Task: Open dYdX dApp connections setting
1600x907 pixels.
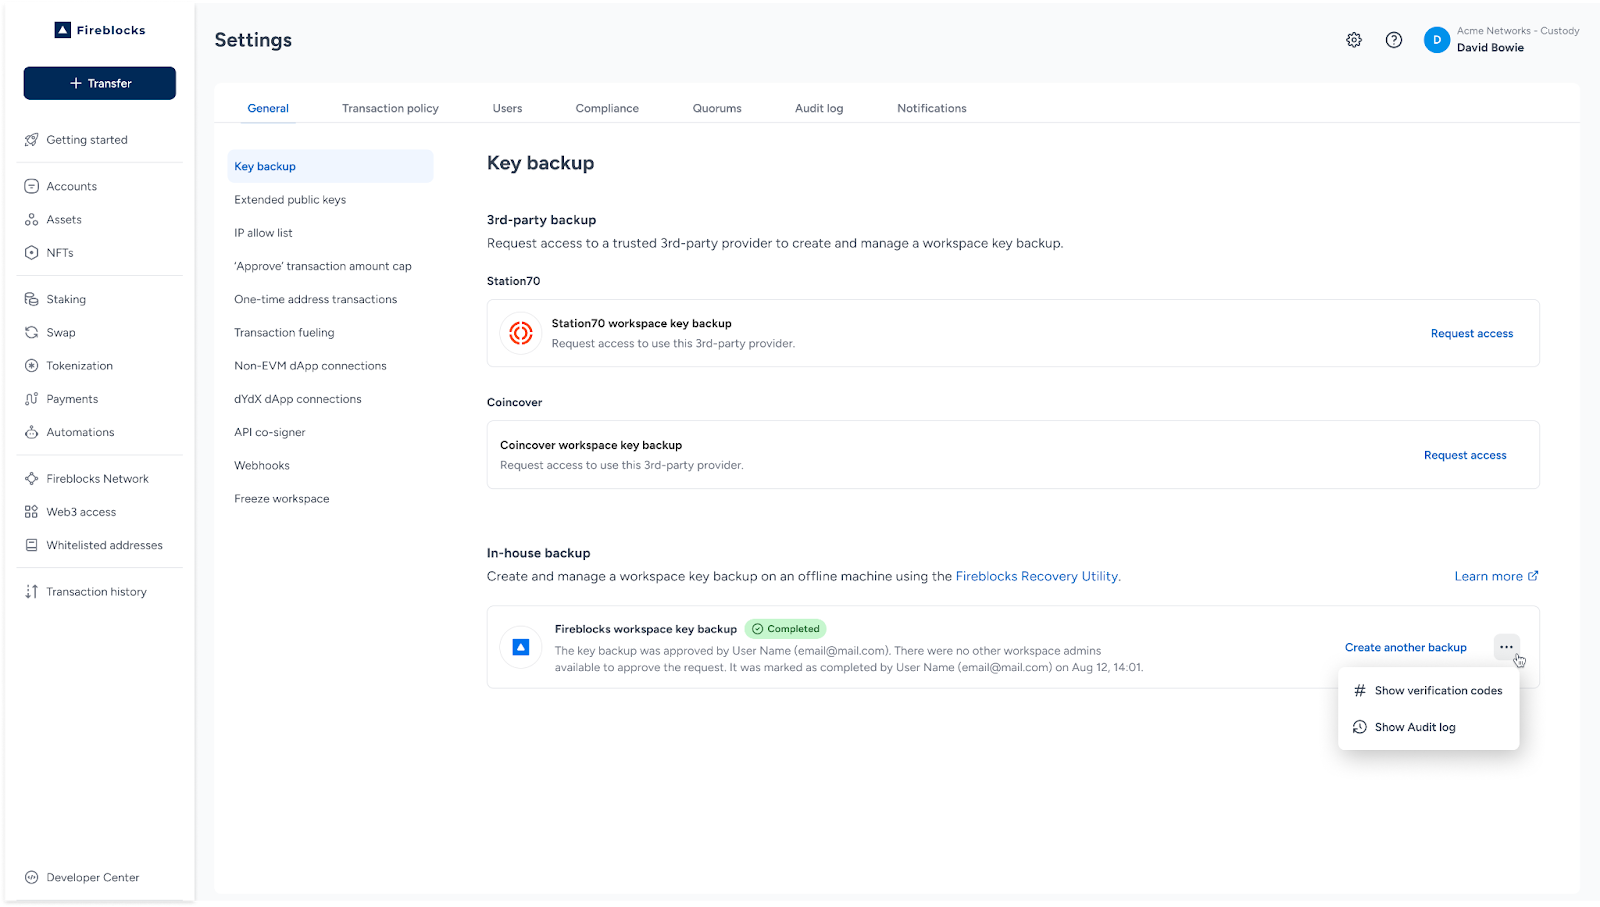Action: click(298, 399)
